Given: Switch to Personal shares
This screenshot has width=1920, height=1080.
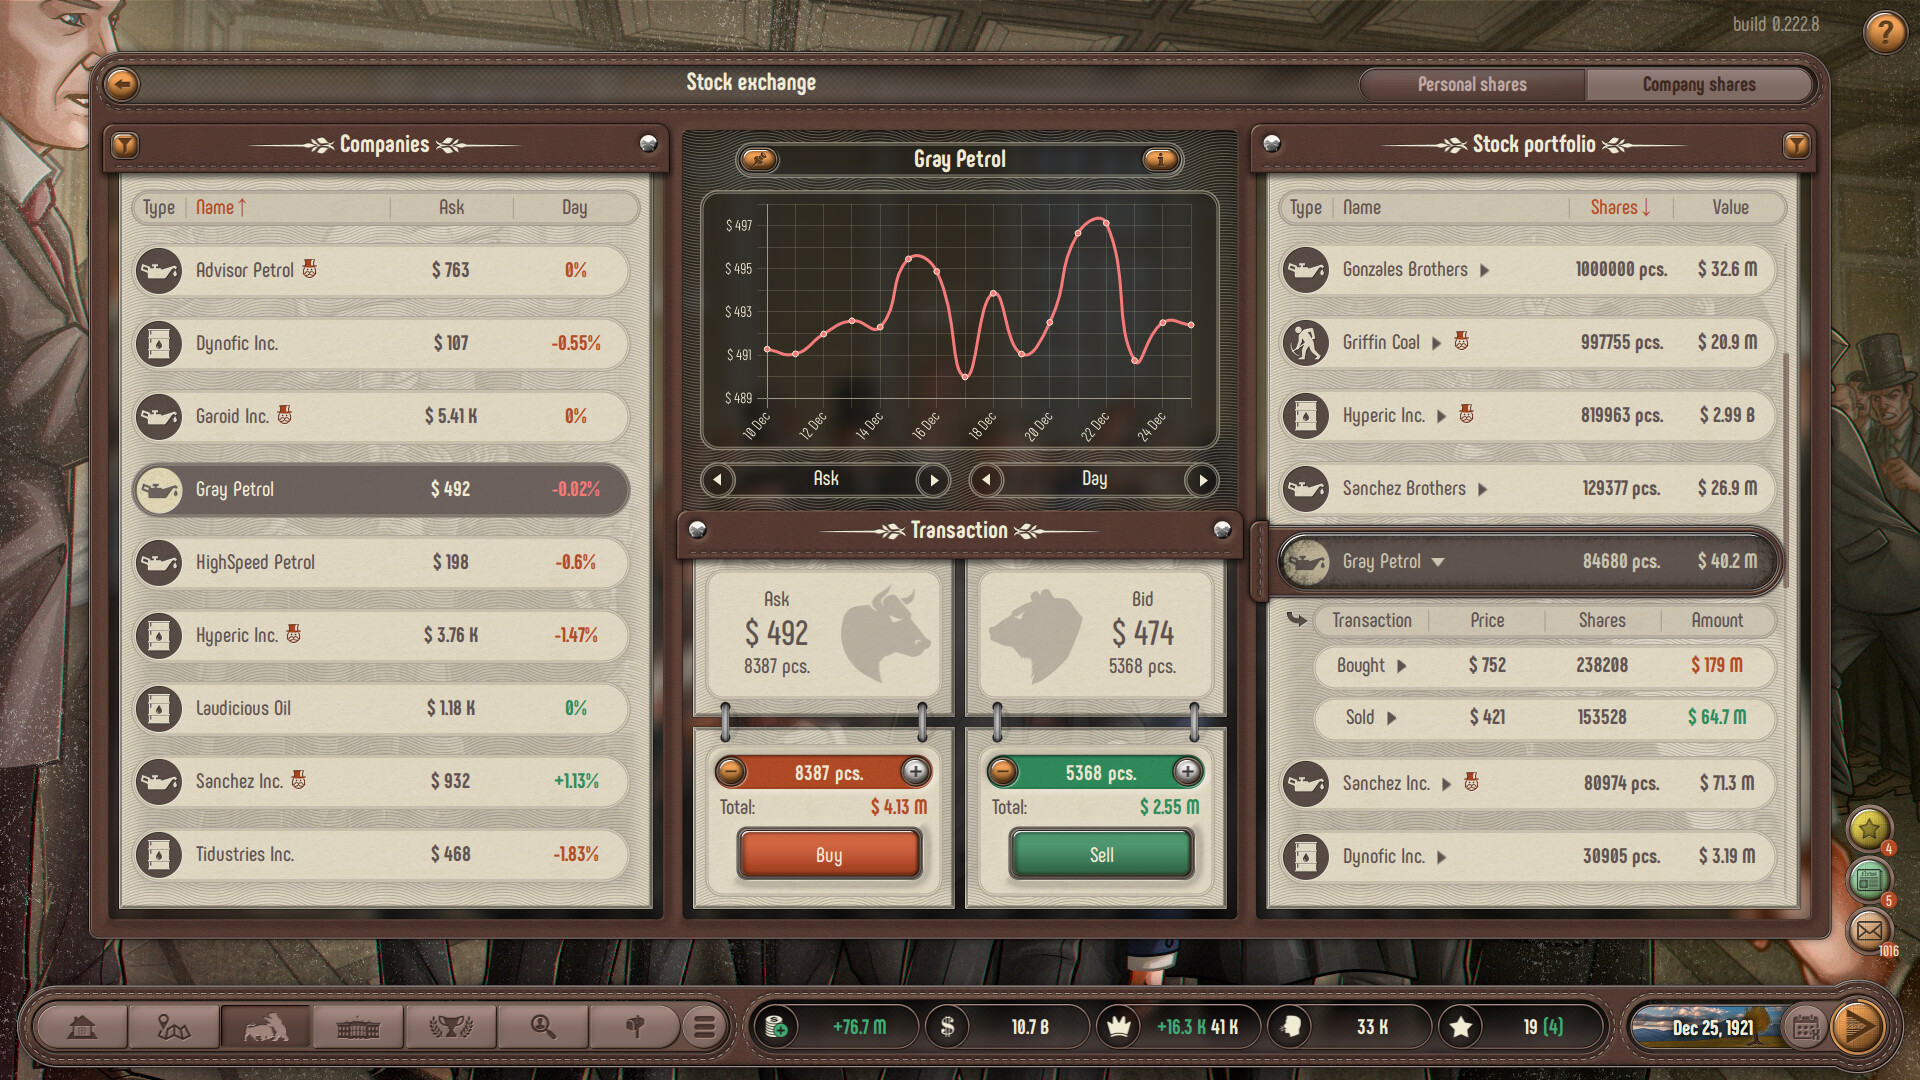Looking at the screenshot, I should [1472, 84].
